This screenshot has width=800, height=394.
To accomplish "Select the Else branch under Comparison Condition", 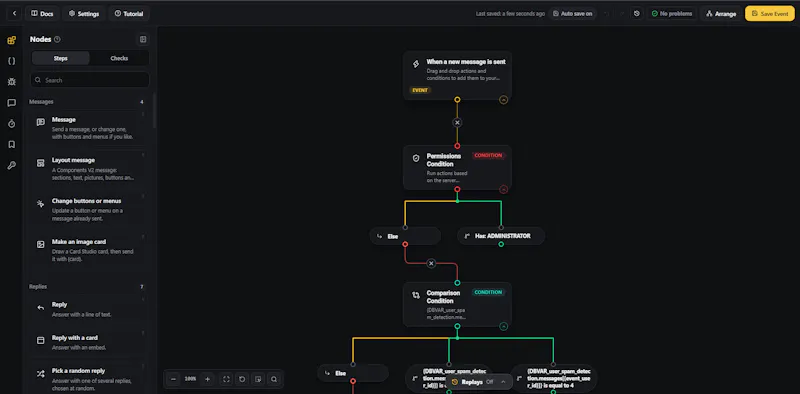I will click(353, 373).
